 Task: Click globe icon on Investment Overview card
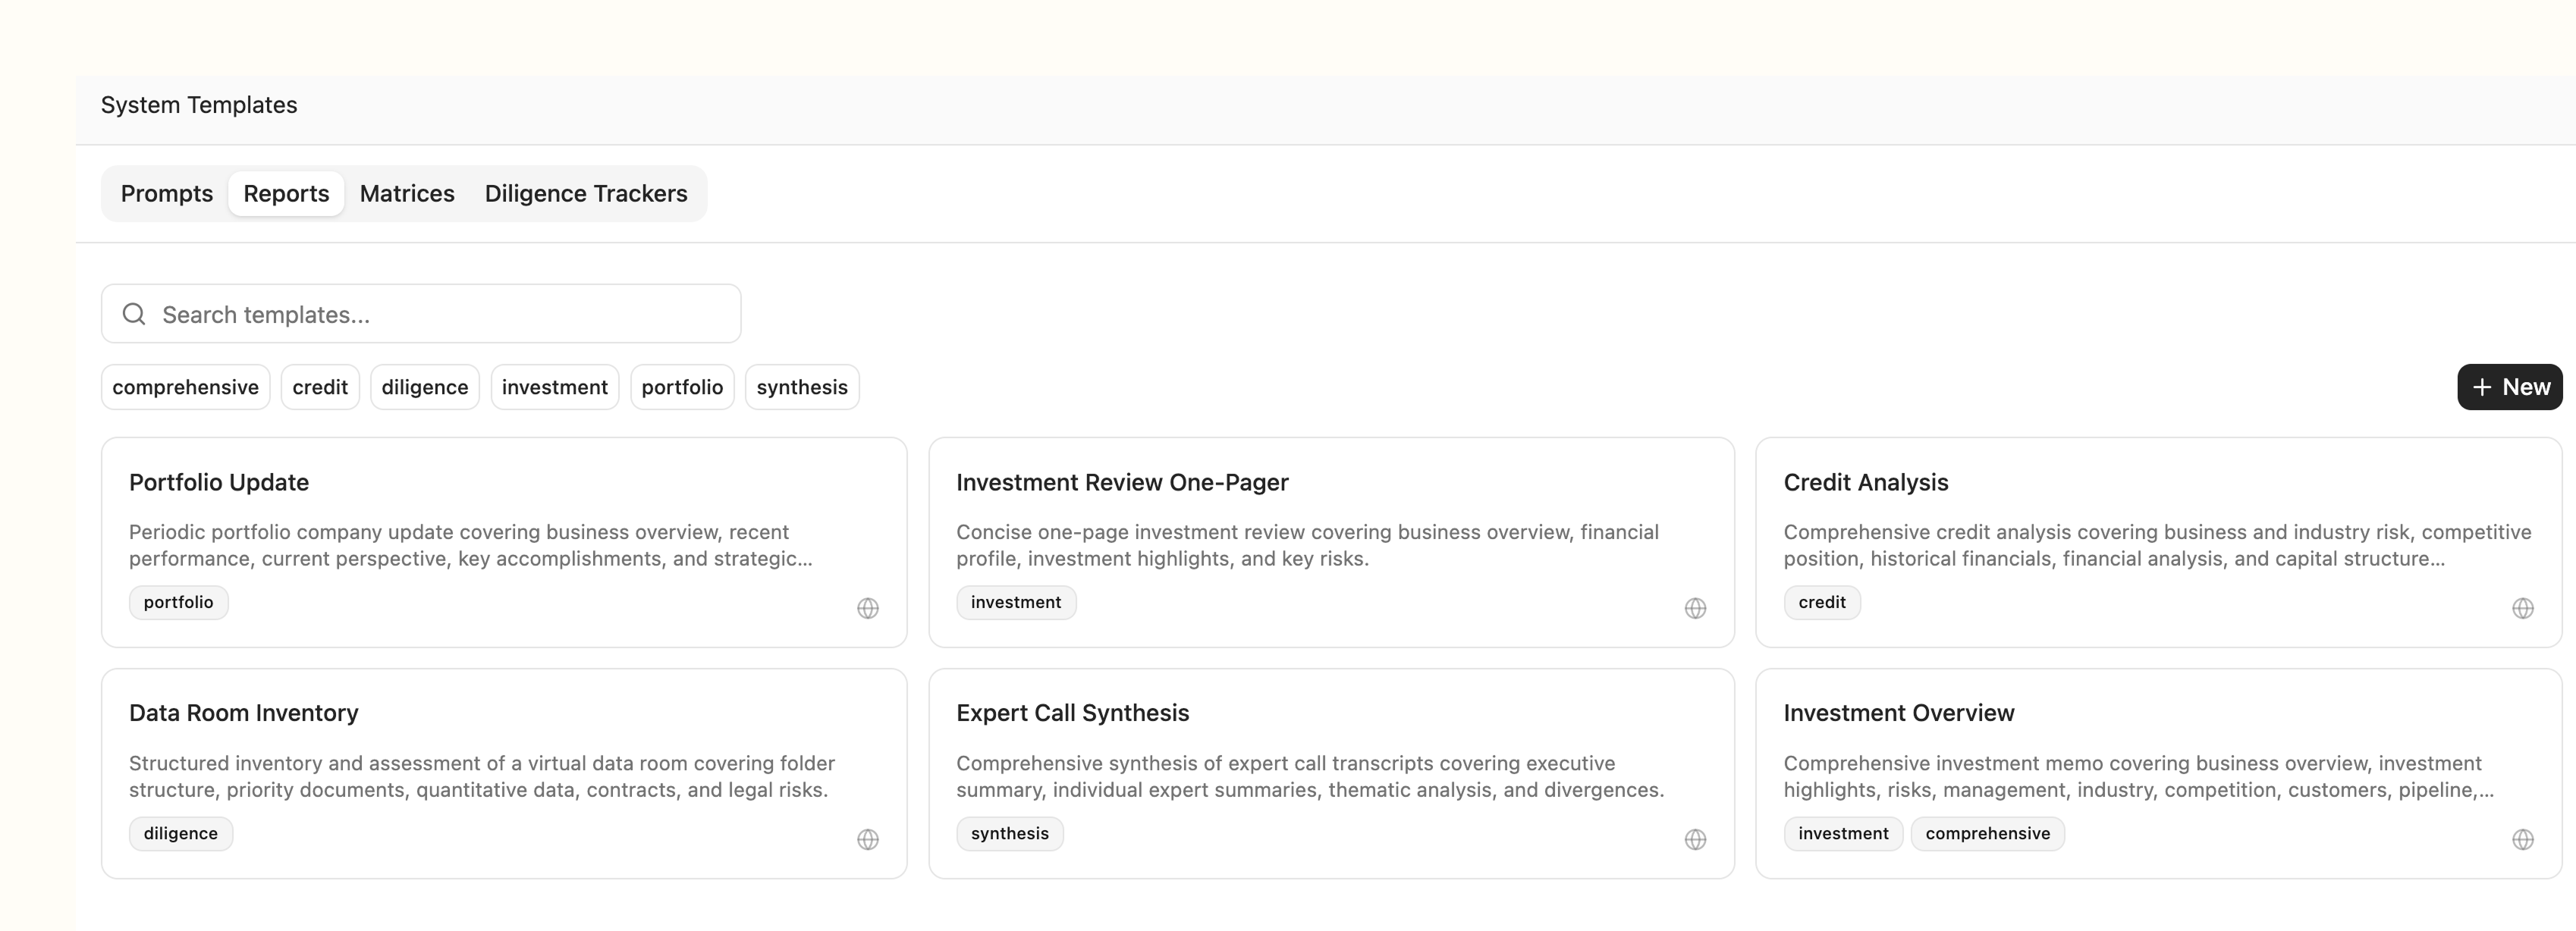(2522, 839)
